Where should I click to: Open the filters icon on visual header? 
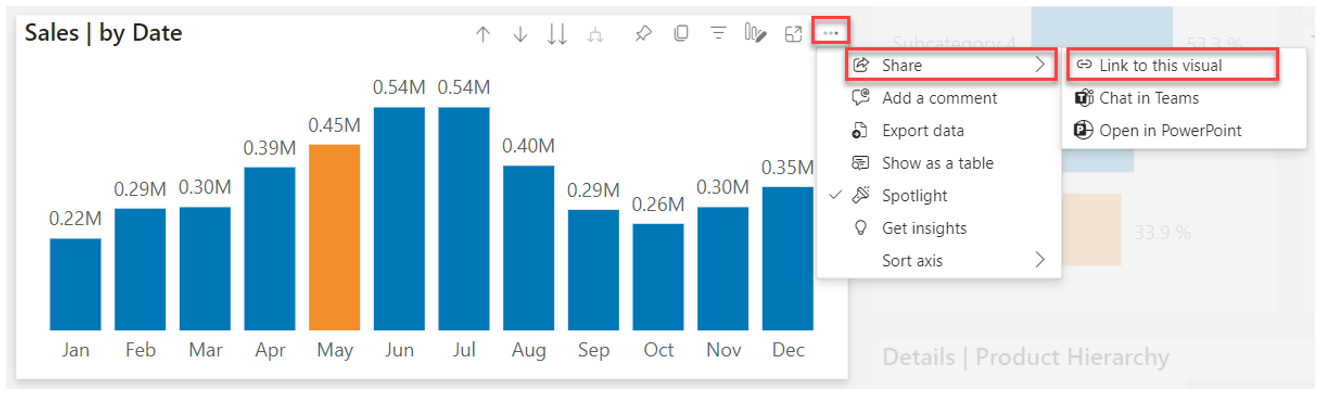coord(718,34)
